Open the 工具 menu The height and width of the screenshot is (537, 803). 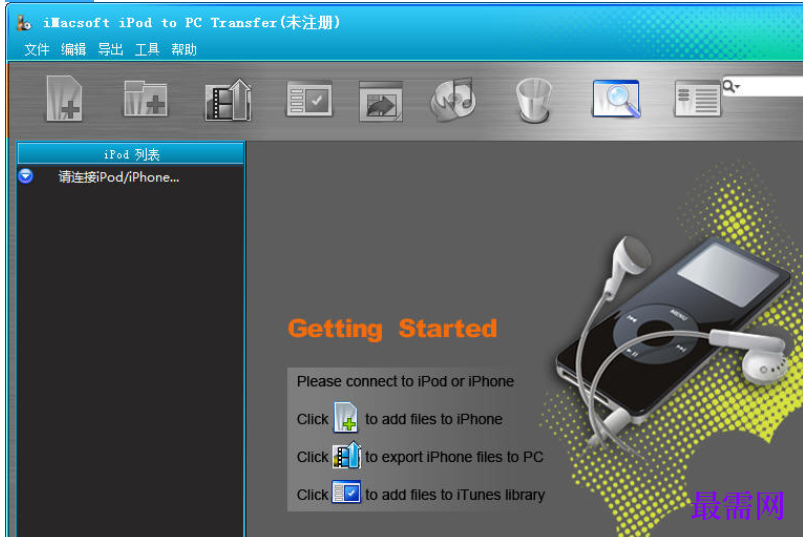pyautogui.click(x=147, y=50)
